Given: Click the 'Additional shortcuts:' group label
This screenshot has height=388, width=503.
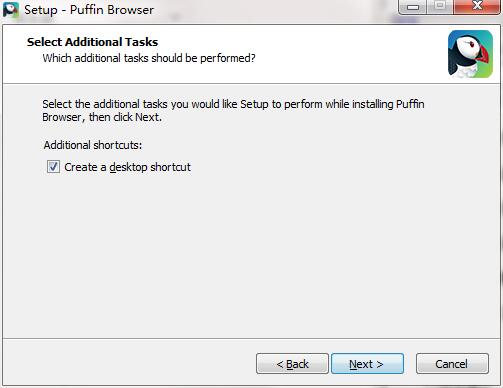Looking at the screenshot, I should point(93,145).
